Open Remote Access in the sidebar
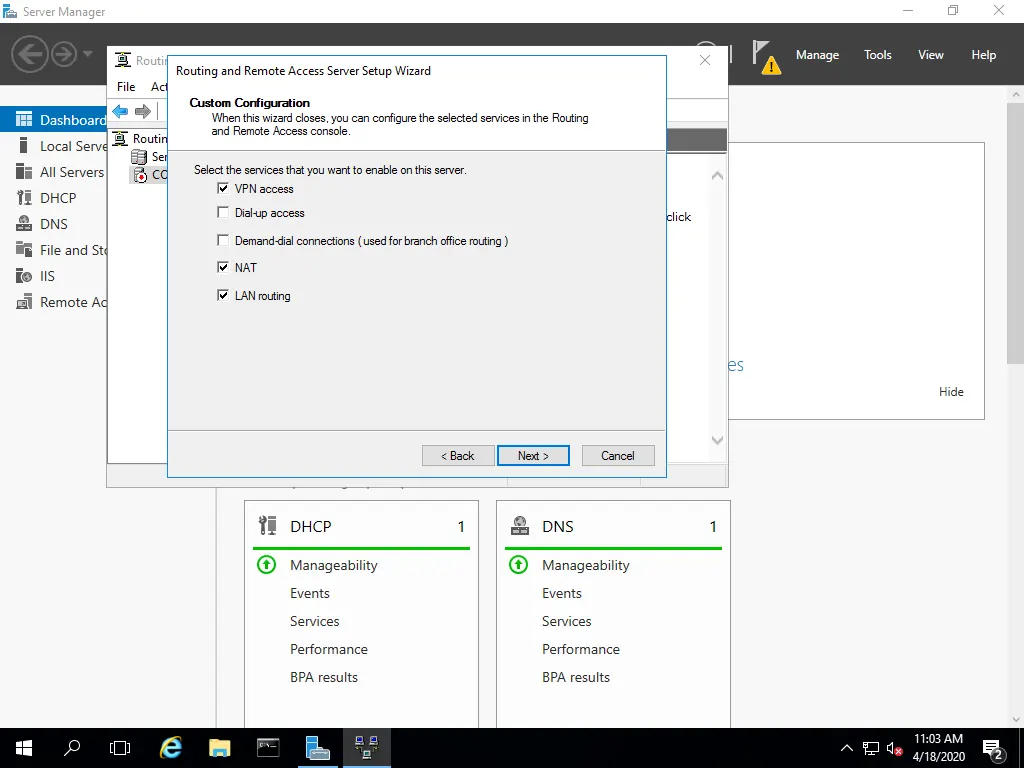The height and width of the screenshot is (768, 1024). tap(54, 302)
